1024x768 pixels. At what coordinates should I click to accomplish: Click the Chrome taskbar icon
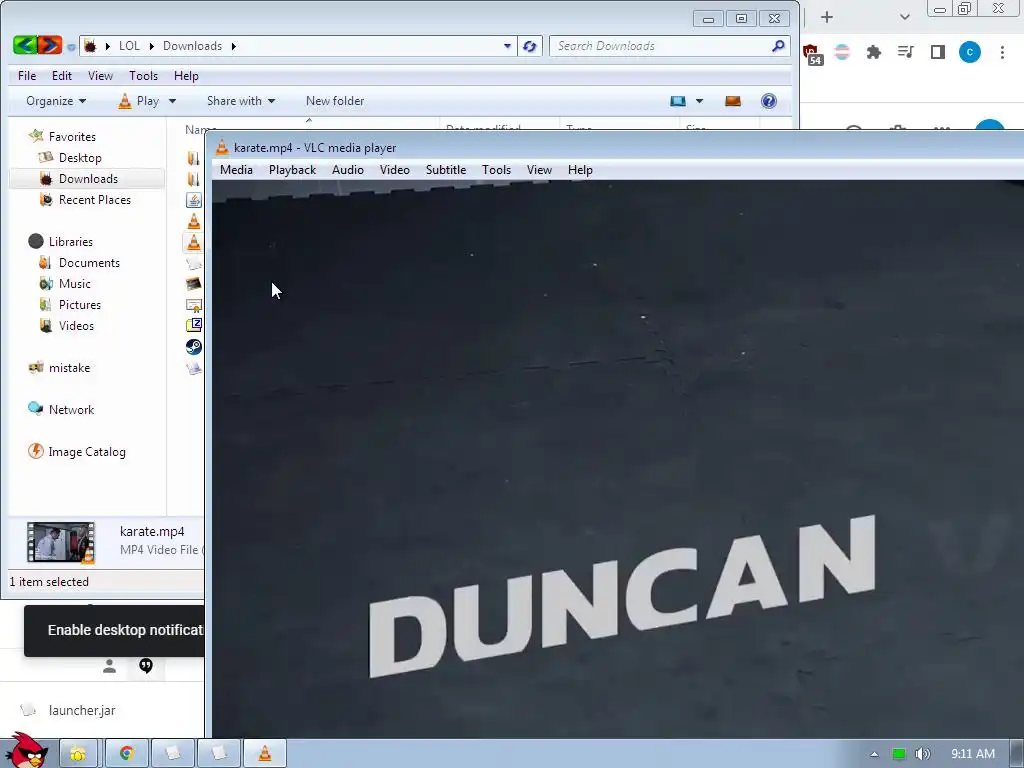tap(127, 753)
